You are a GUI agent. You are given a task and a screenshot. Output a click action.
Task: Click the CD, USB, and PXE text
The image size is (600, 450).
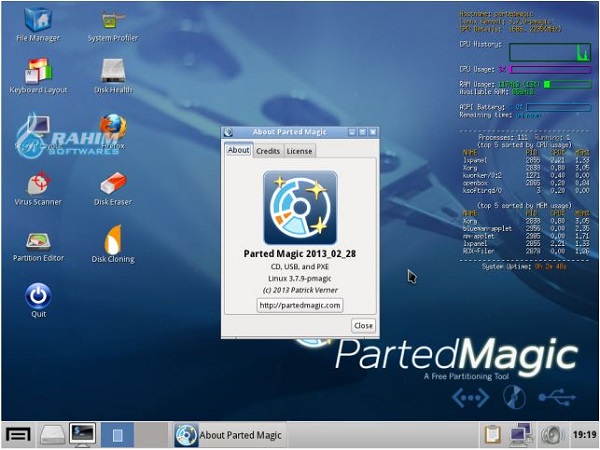tap(300, 267)
